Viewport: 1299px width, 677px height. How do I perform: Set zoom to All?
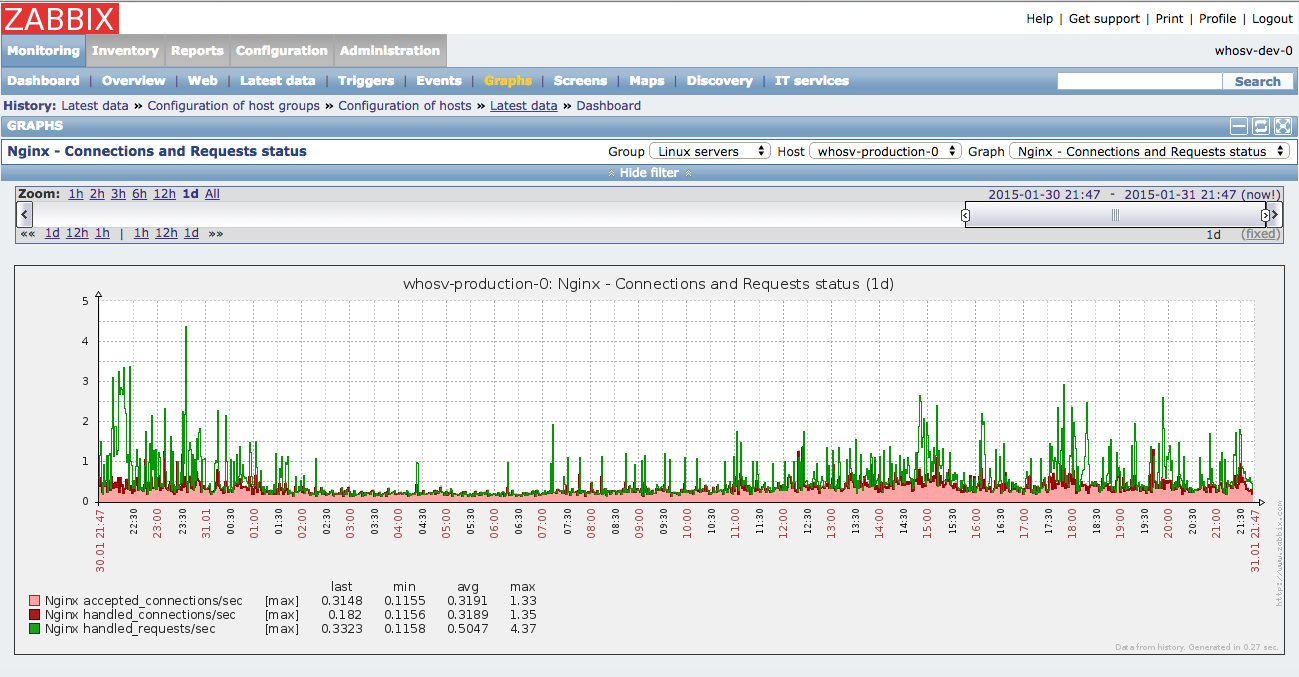[x=213, y=194]
